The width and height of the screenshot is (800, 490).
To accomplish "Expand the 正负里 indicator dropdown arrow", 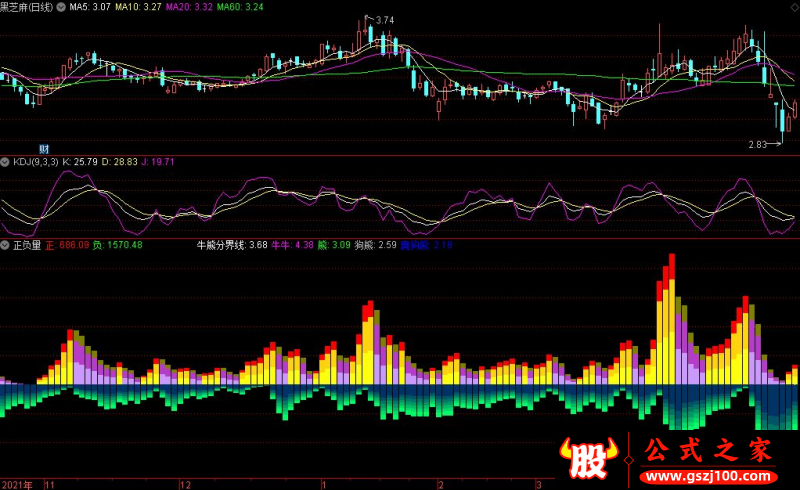I will [5, 245].
